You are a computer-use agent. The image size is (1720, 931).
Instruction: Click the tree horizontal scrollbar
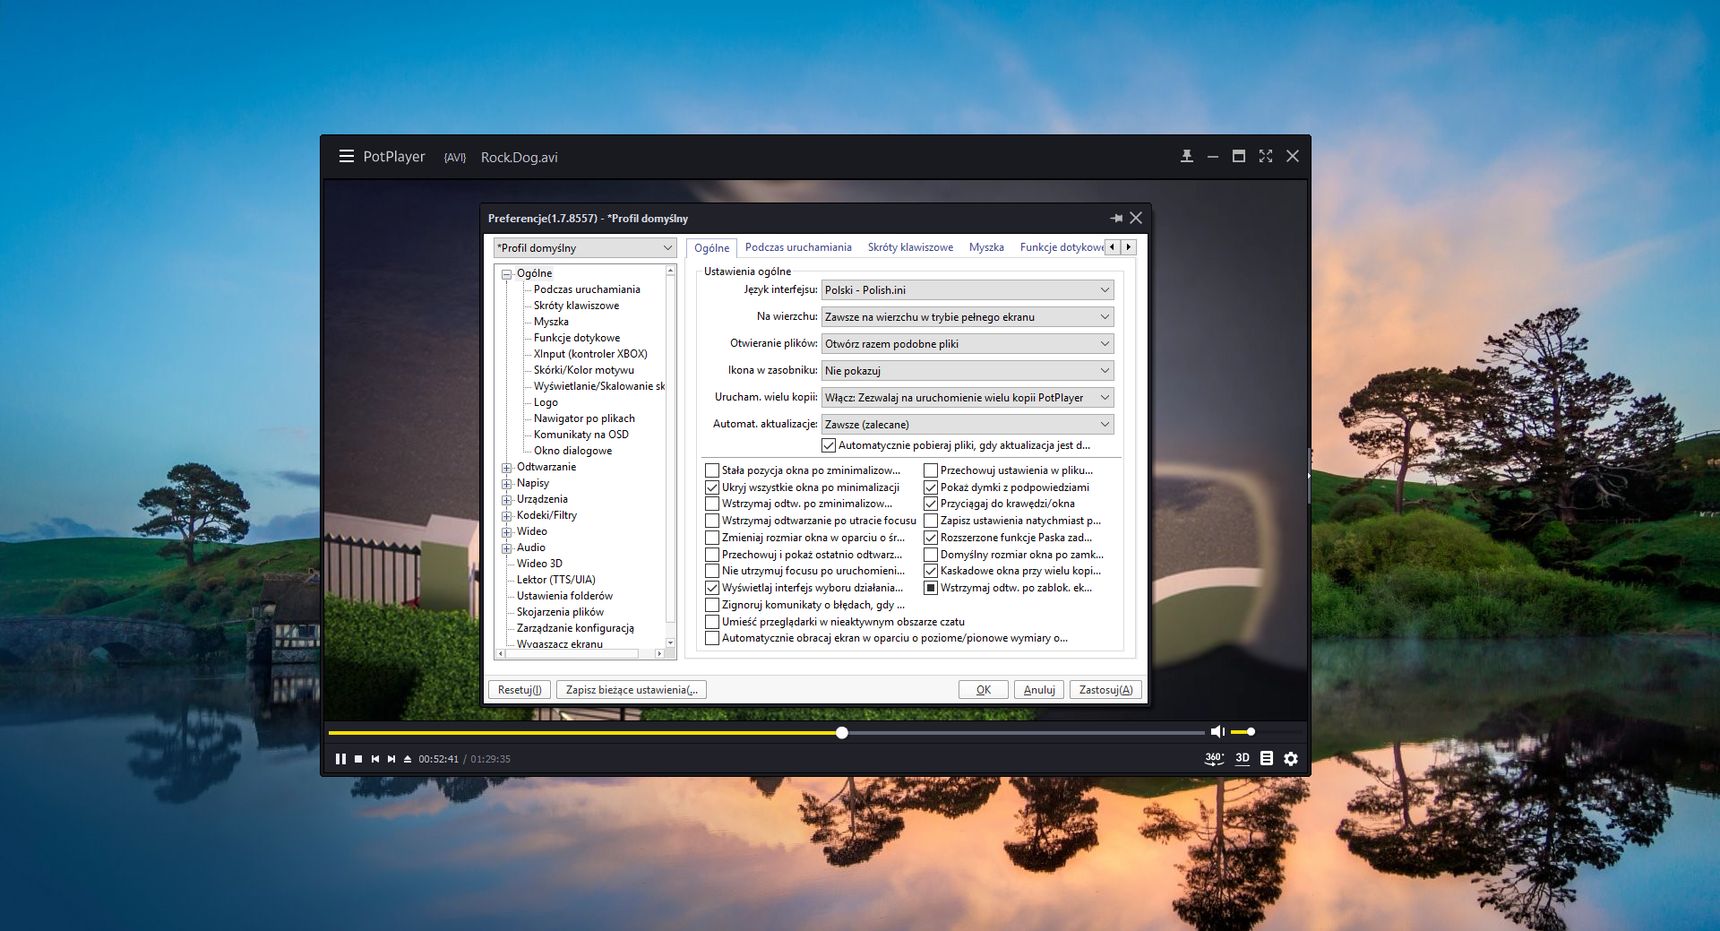tap(578, 654)
